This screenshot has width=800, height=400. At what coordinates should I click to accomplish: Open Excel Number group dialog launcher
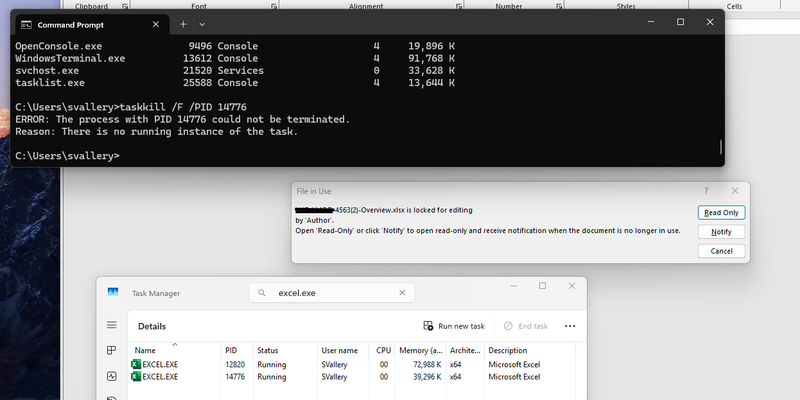[559, 6]
